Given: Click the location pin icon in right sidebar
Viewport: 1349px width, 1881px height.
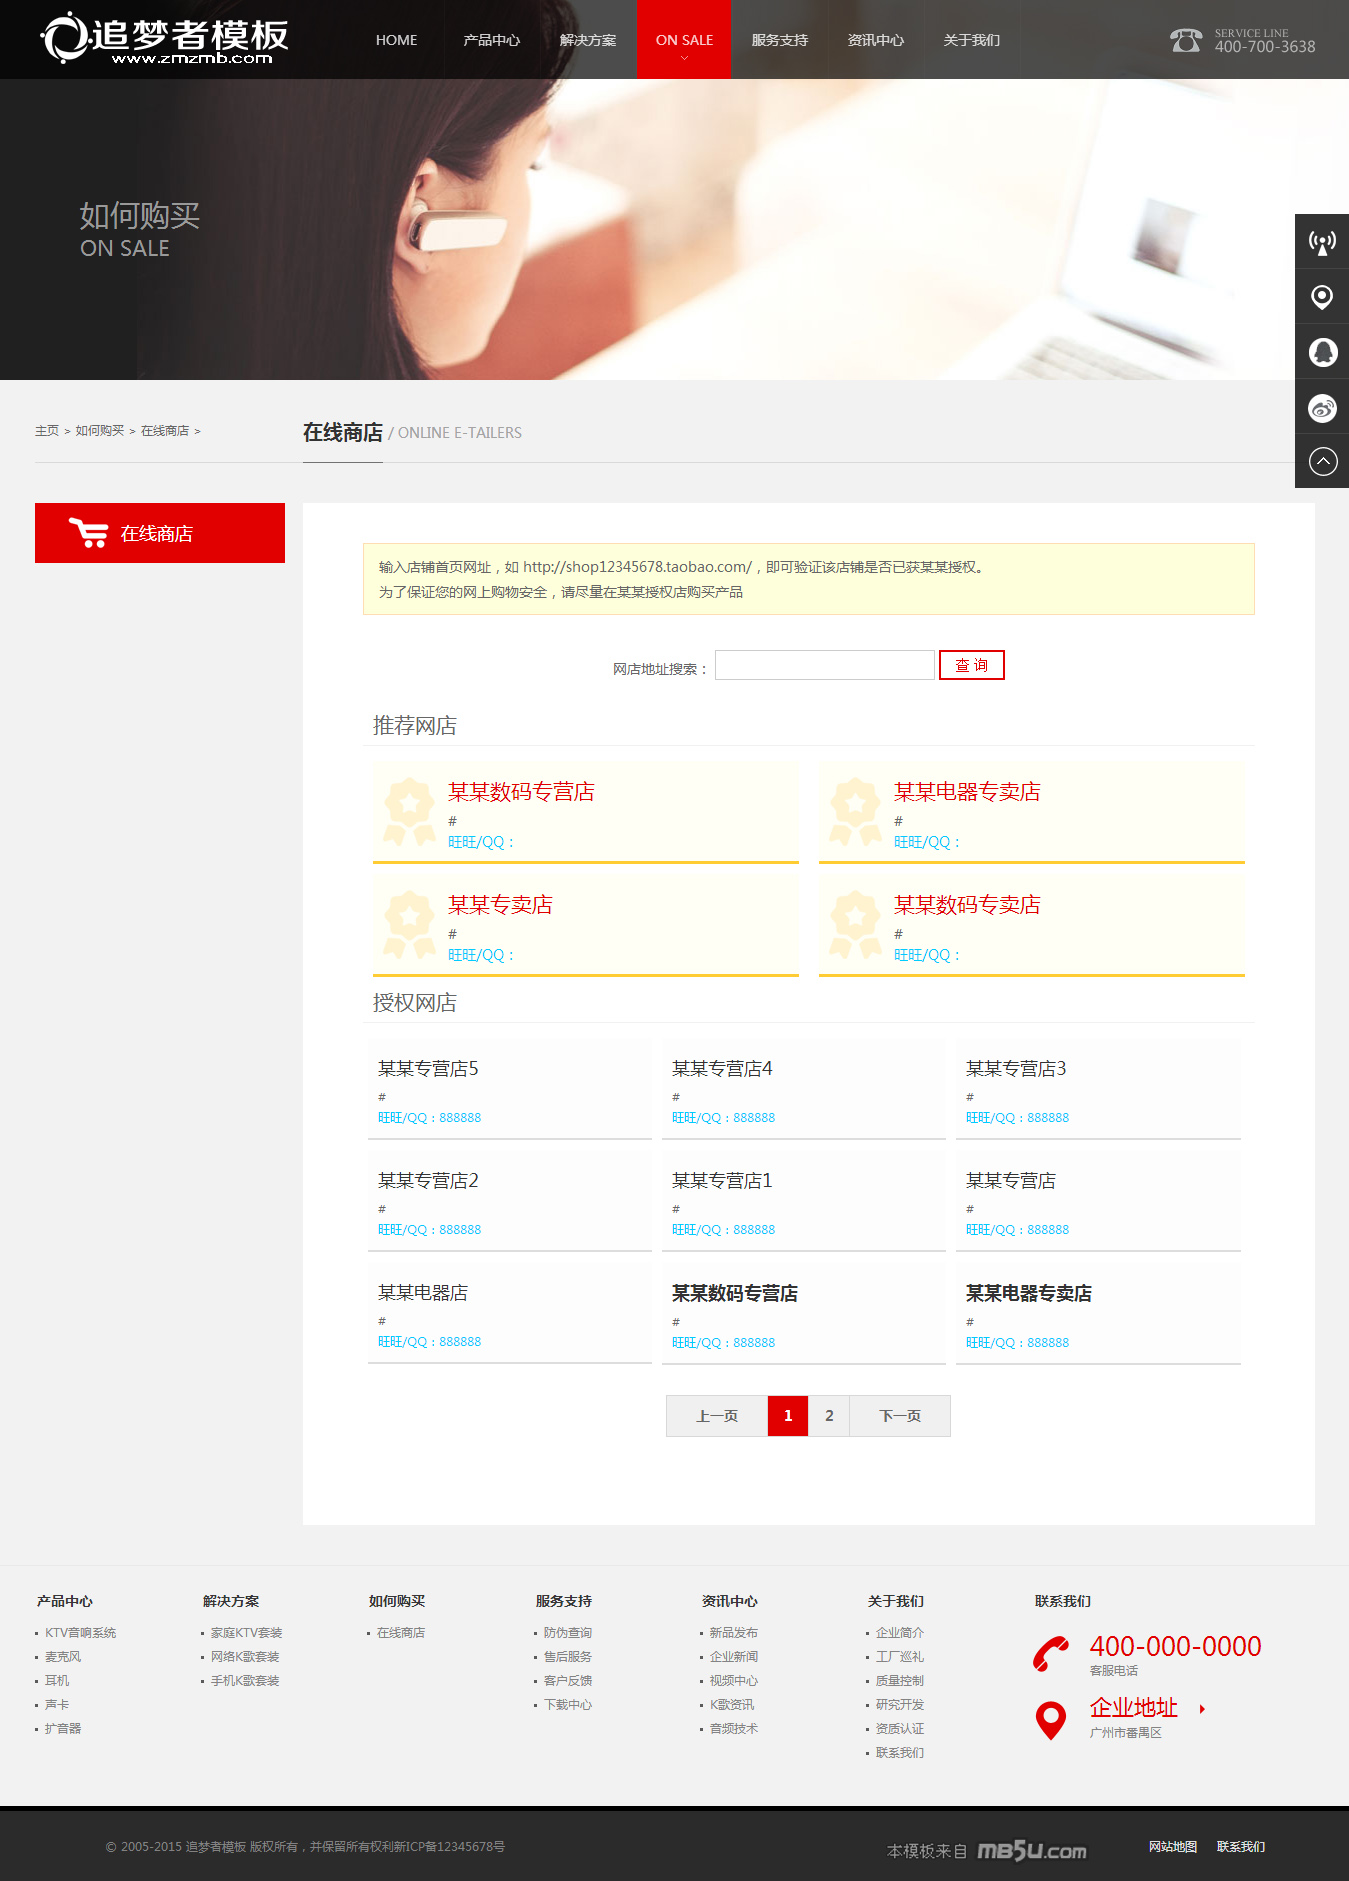Looking at the screenshot, I should (x=1322, y=297).
